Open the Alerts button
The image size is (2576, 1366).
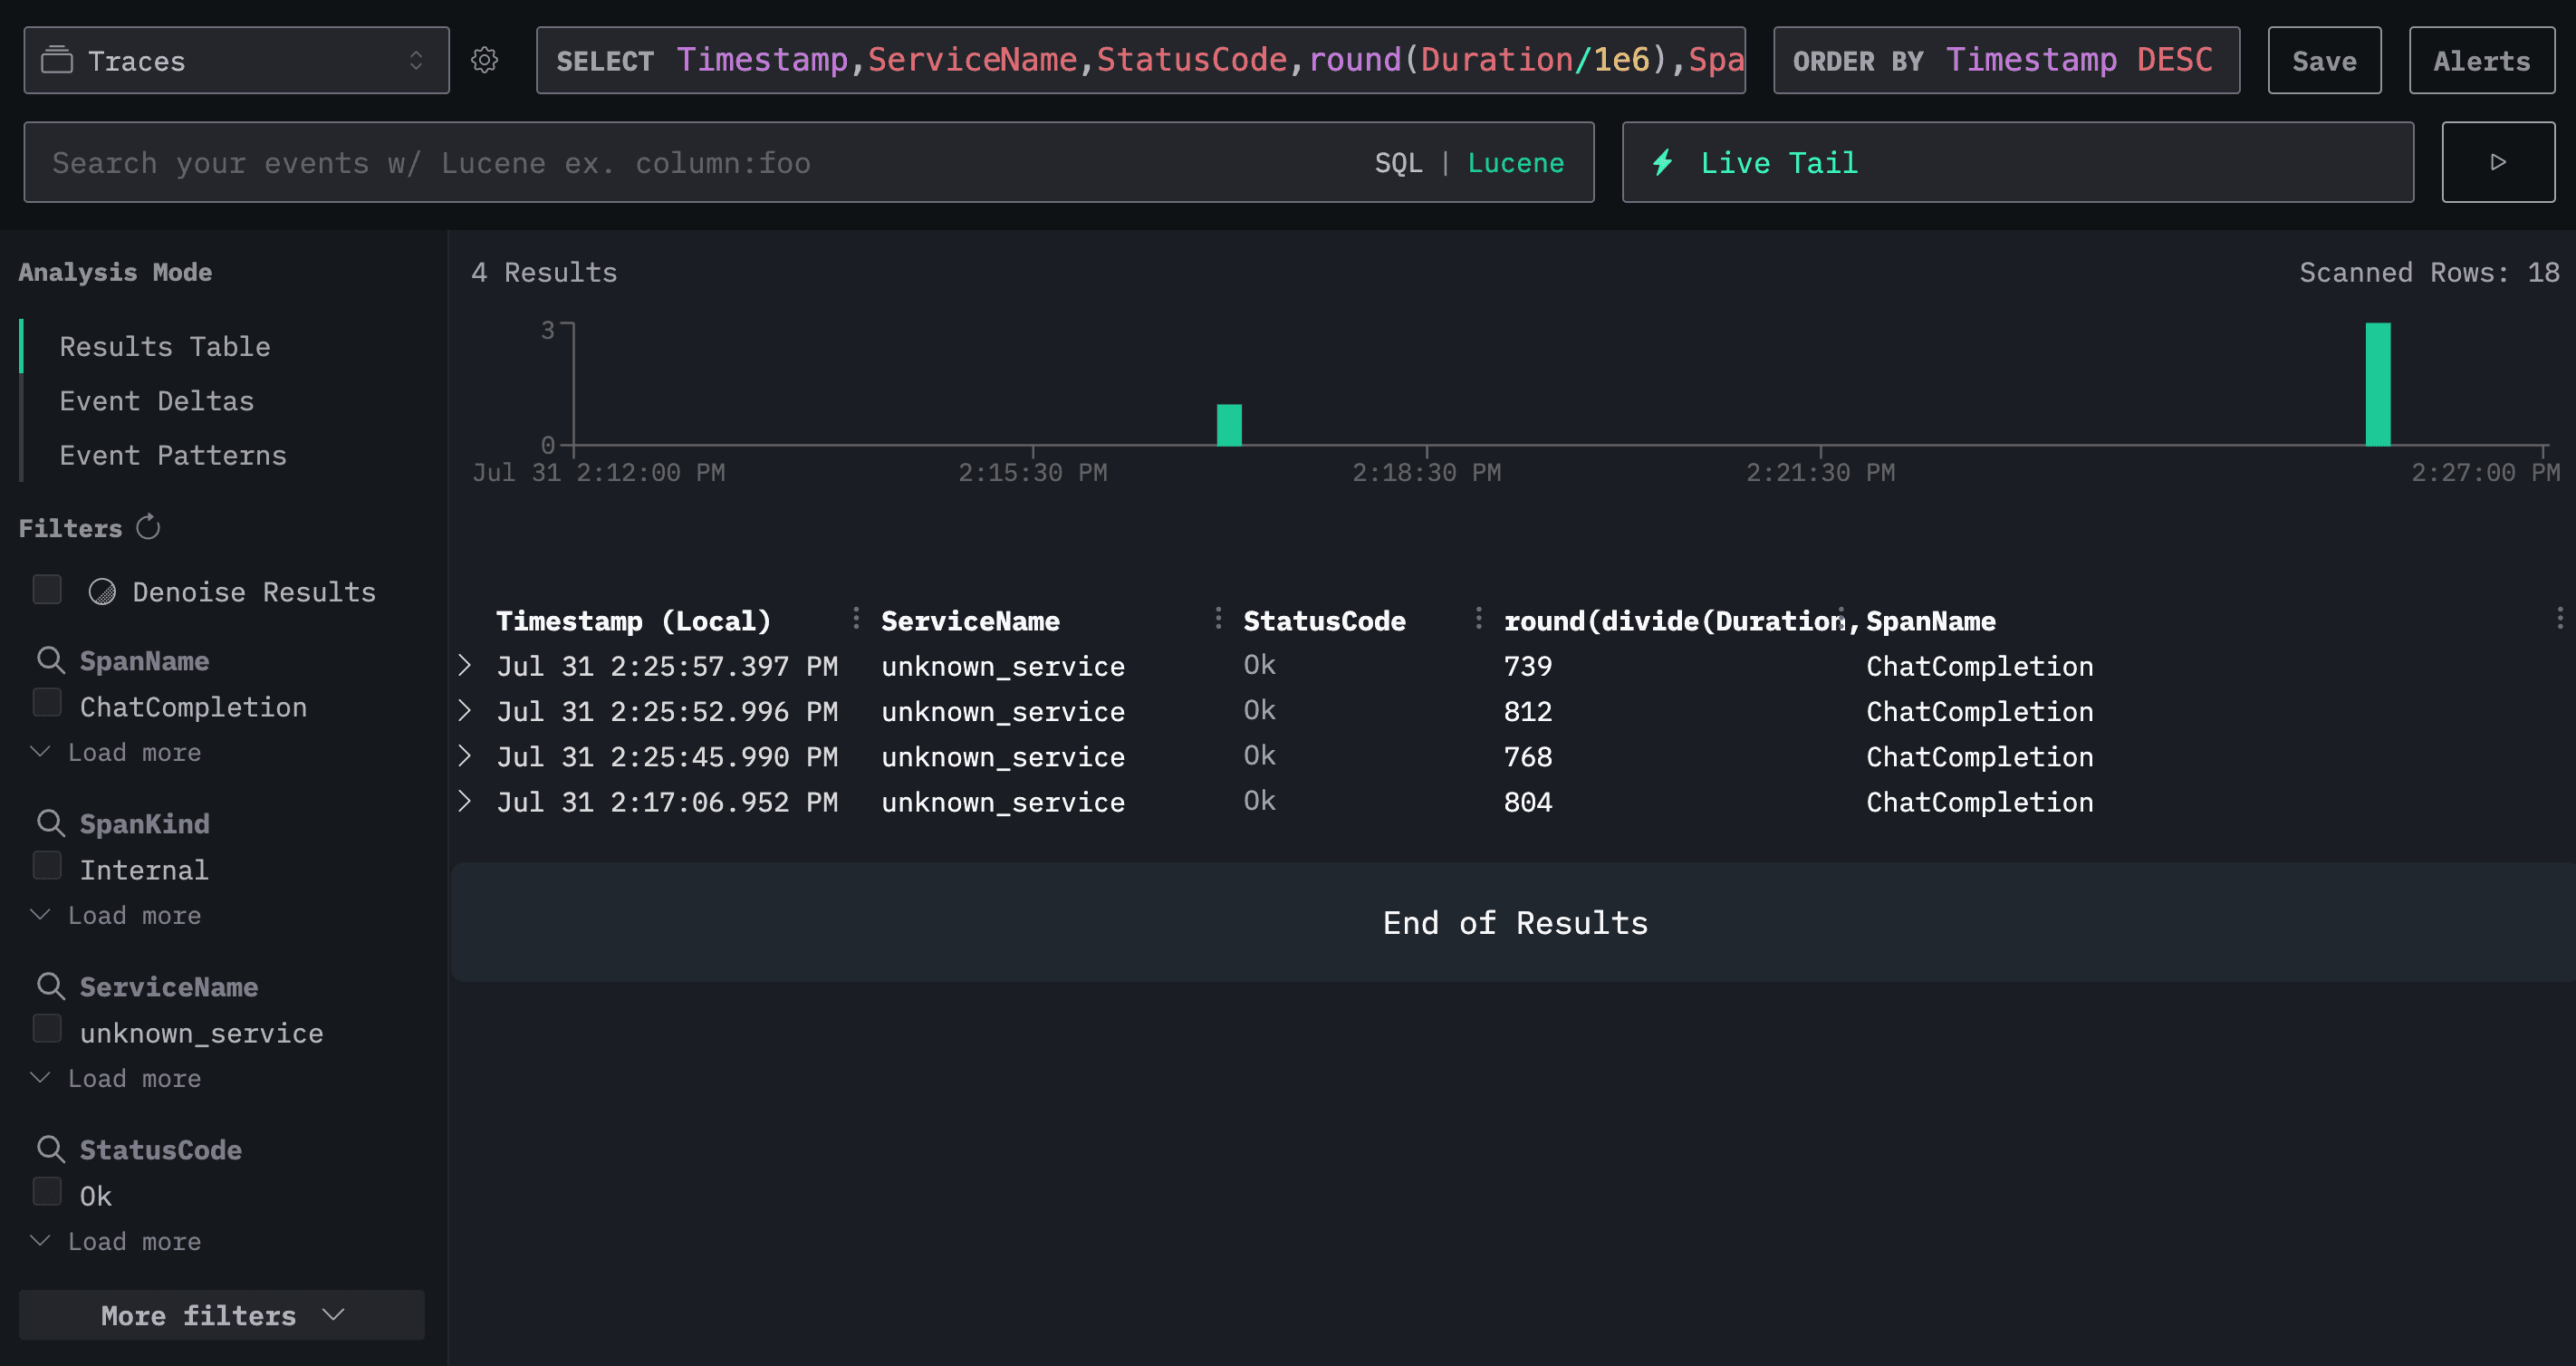(x=2481, y=60)
